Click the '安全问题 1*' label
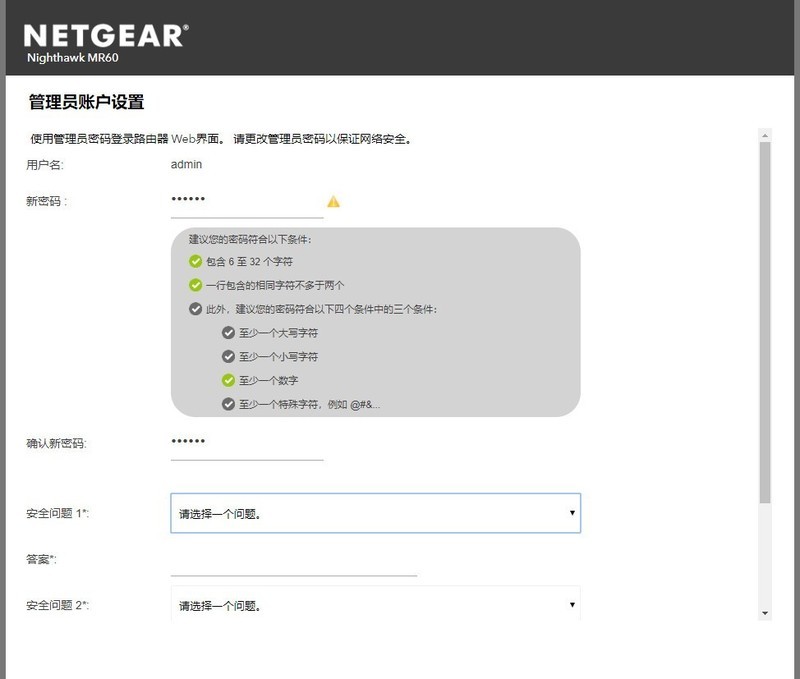The width and height of the screenshot is (800, 679). pos(57,513)
